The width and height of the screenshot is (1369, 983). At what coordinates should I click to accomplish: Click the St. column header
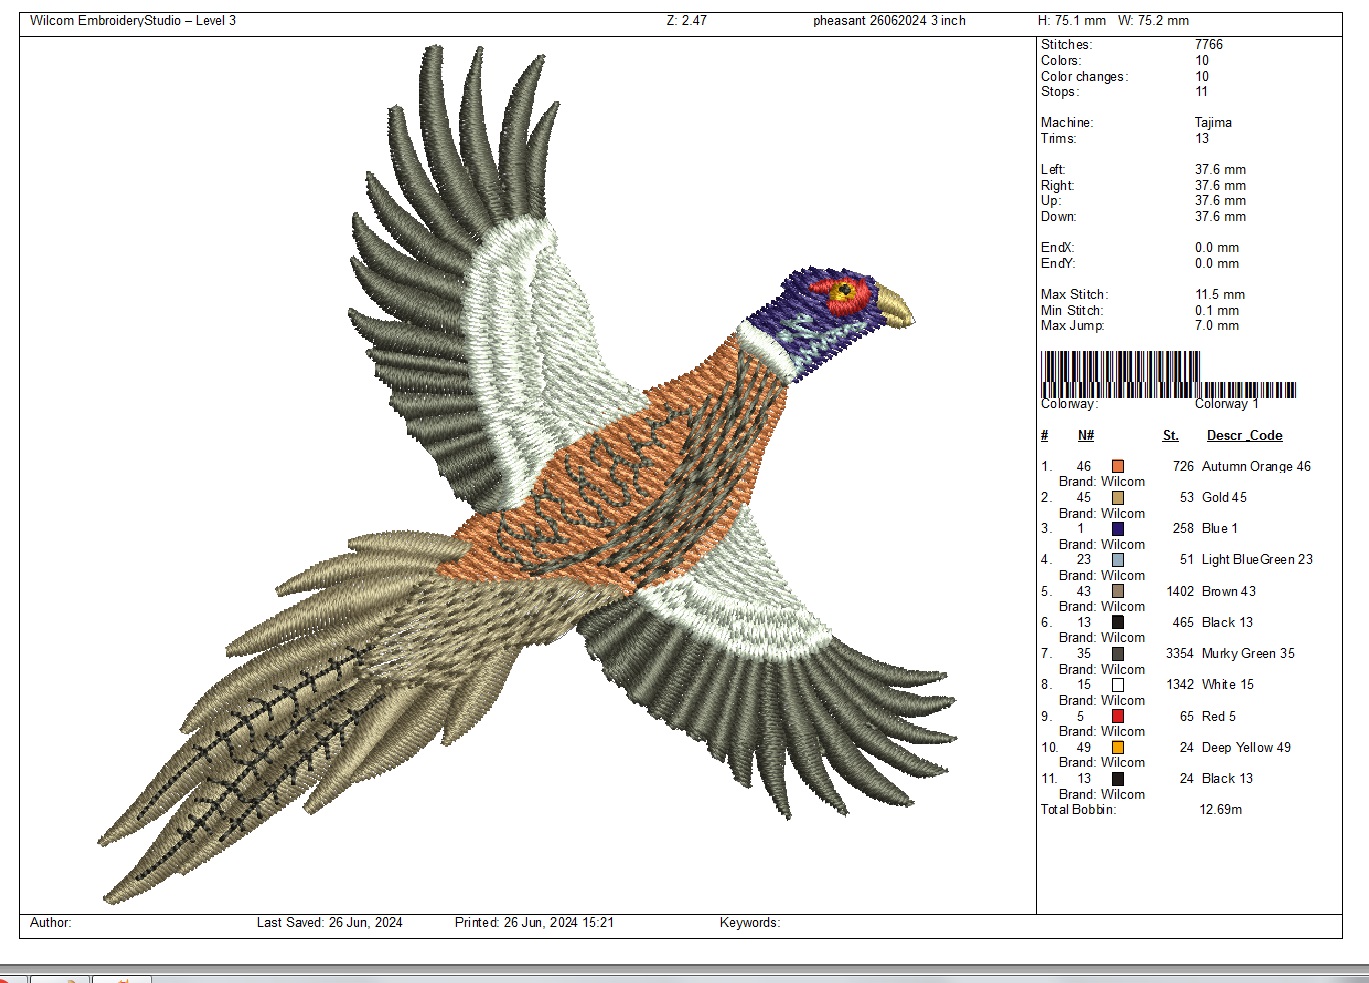(x=1170, y=436)
